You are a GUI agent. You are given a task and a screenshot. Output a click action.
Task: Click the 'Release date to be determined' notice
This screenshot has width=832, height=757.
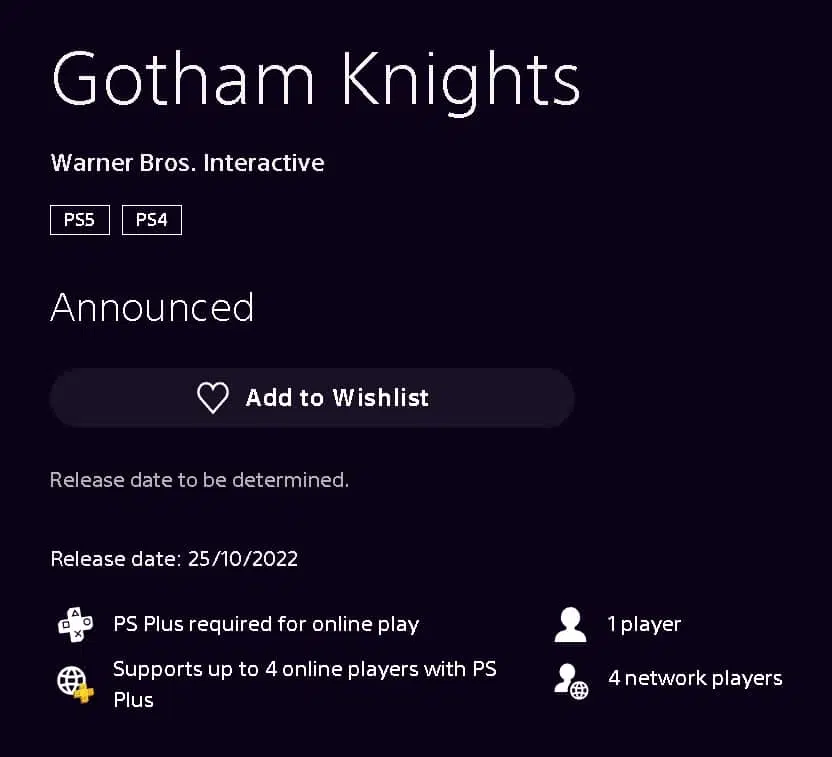[200, 480]
